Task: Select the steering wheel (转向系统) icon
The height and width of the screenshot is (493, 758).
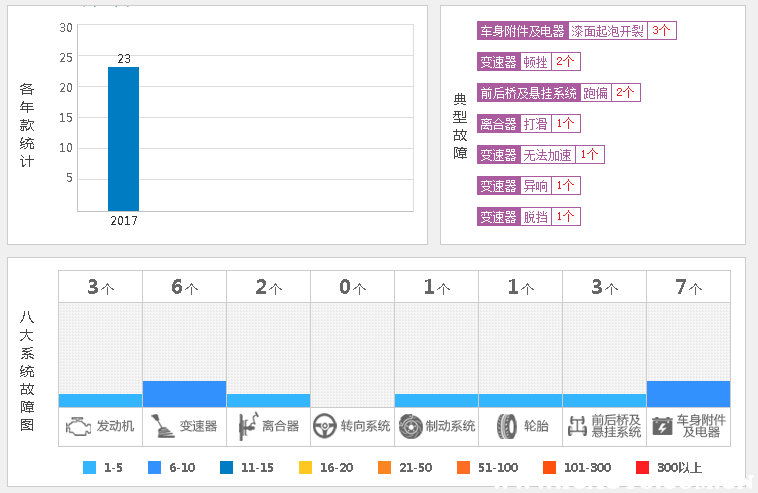Action: [324, 426]
